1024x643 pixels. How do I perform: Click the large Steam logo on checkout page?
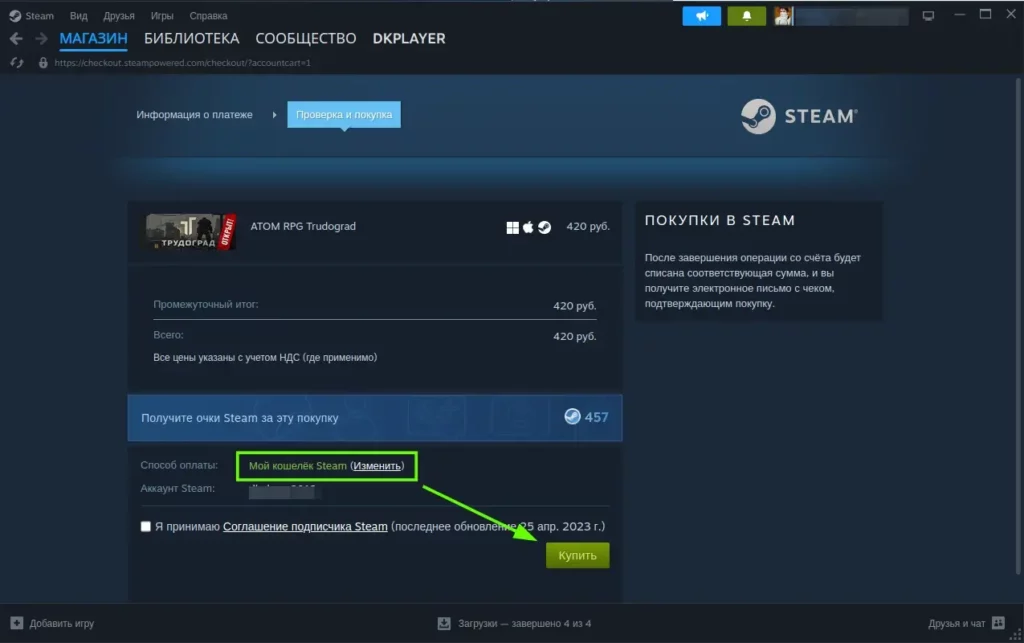click(799, 116)
